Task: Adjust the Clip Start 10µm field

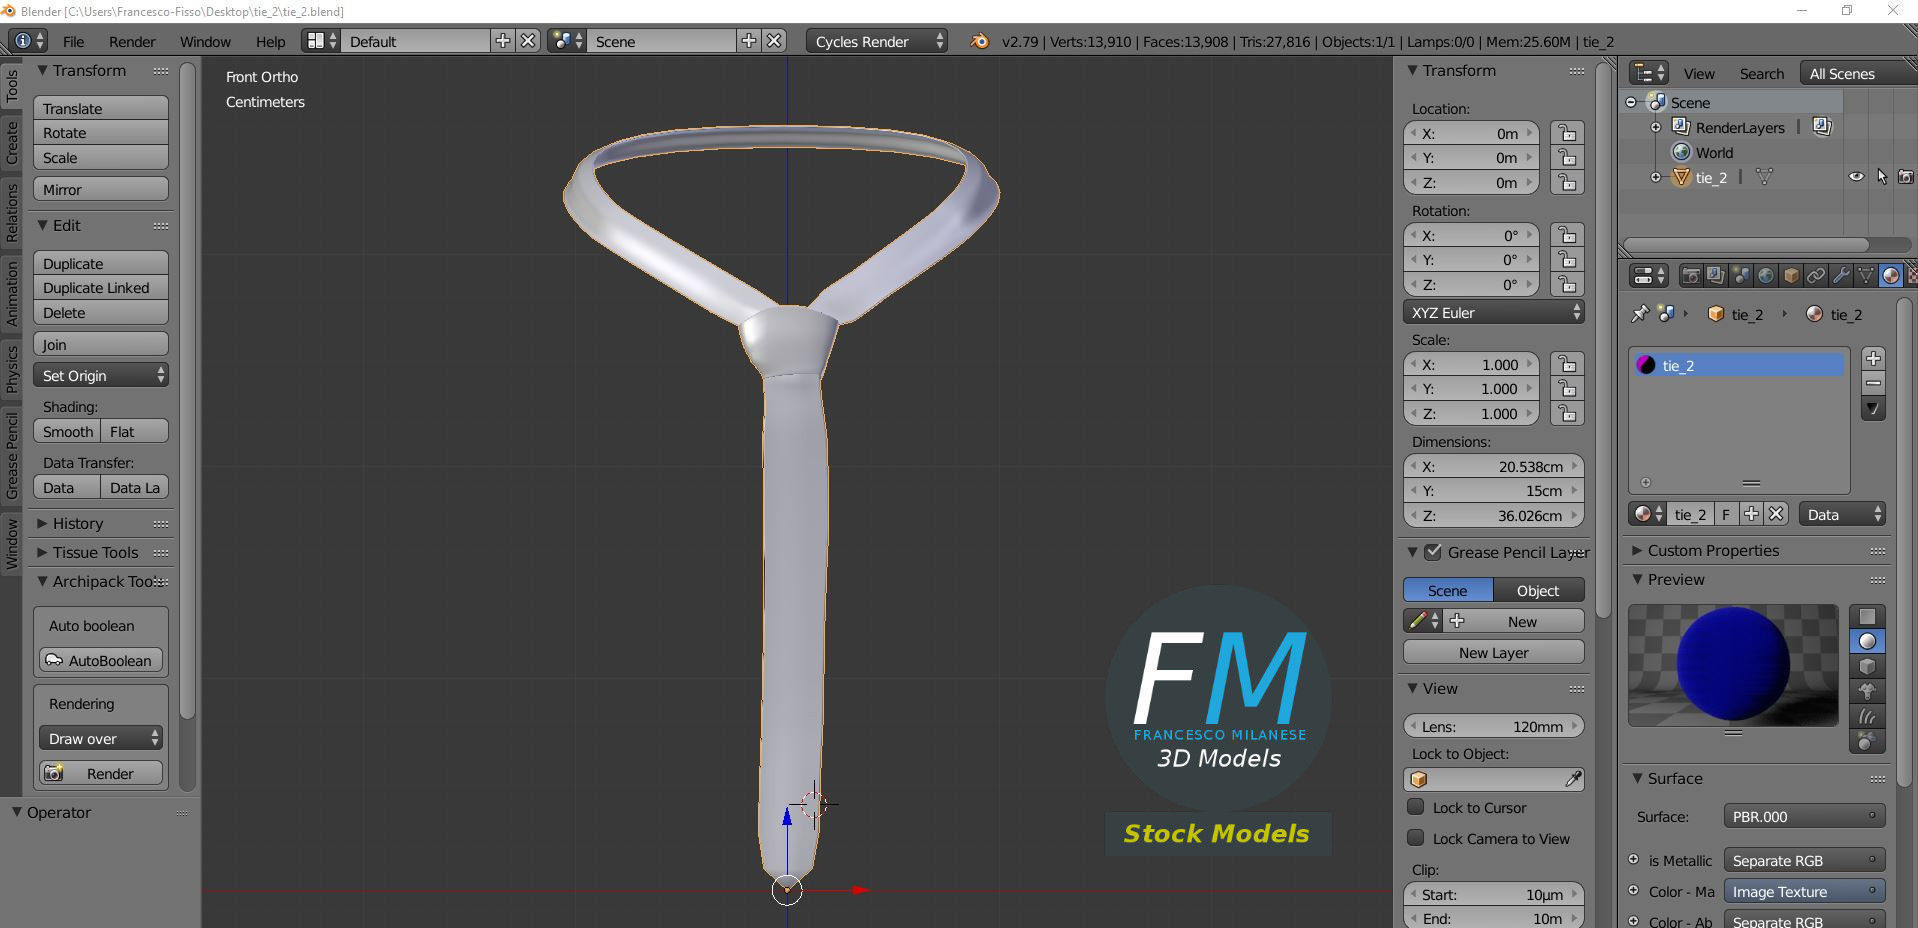Action: click(x=1494, y=894)
